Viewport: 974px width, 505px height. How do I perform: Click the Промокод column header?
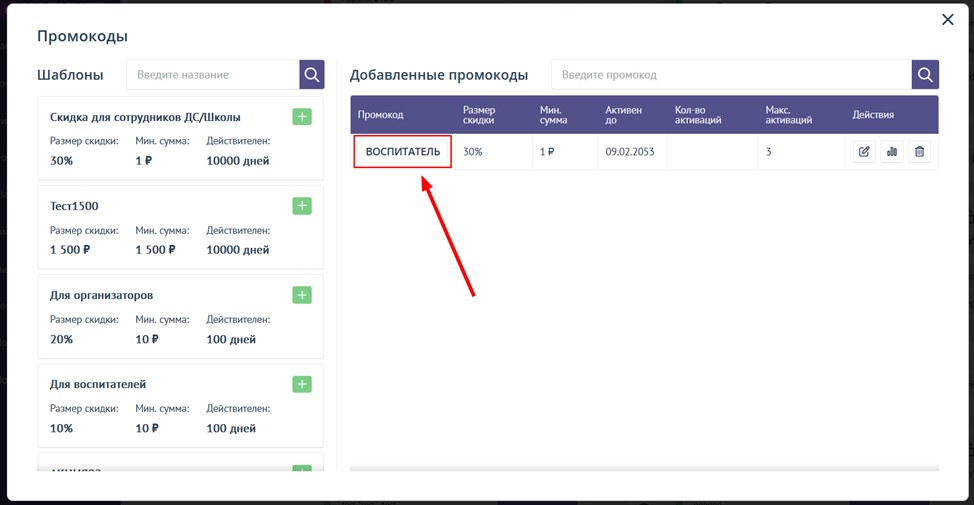click(x=381, y=115)
